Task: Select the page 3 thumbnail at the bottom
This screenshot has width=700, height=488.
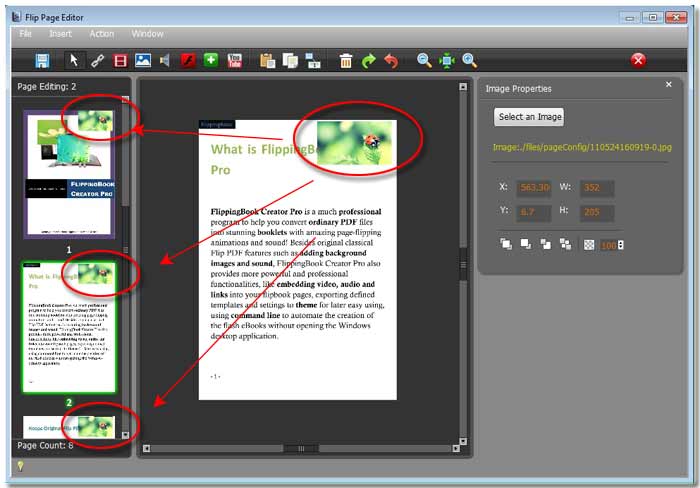Action: (69, 427)
